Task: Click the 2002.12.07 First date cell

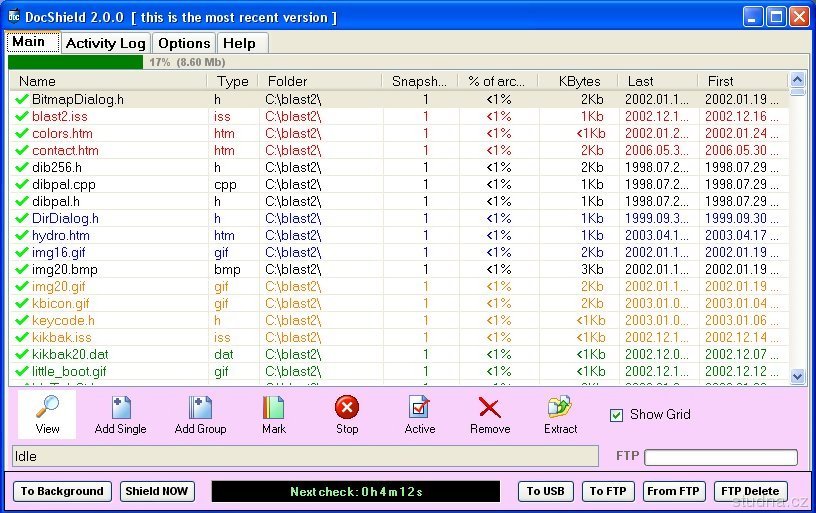Action: coord(741,354)
